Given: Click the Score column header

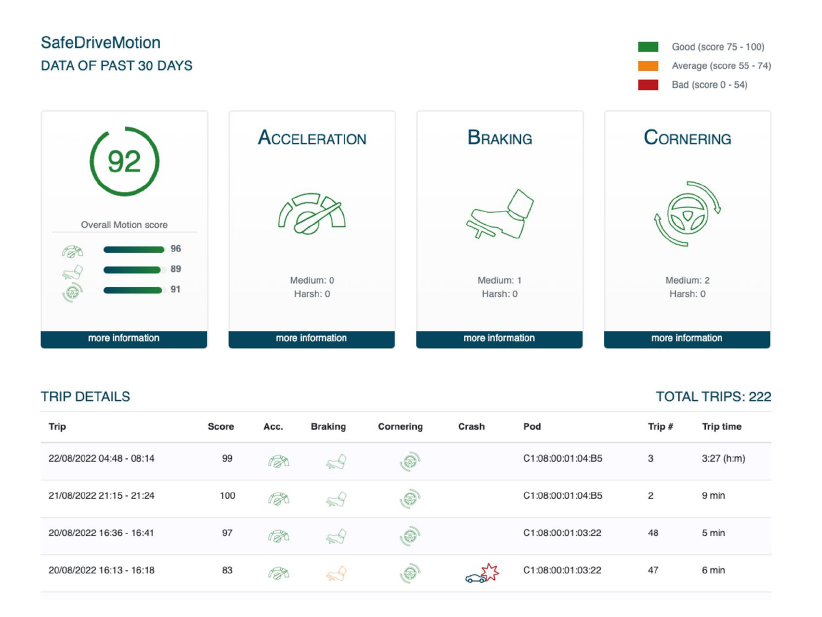Looking at the screenshot, I should click(x=220, y=427).
